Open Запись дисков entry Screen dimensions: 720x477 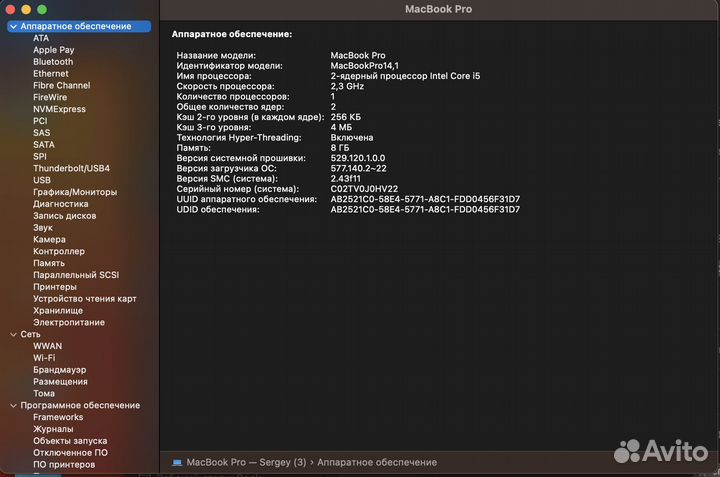[64, 216]
